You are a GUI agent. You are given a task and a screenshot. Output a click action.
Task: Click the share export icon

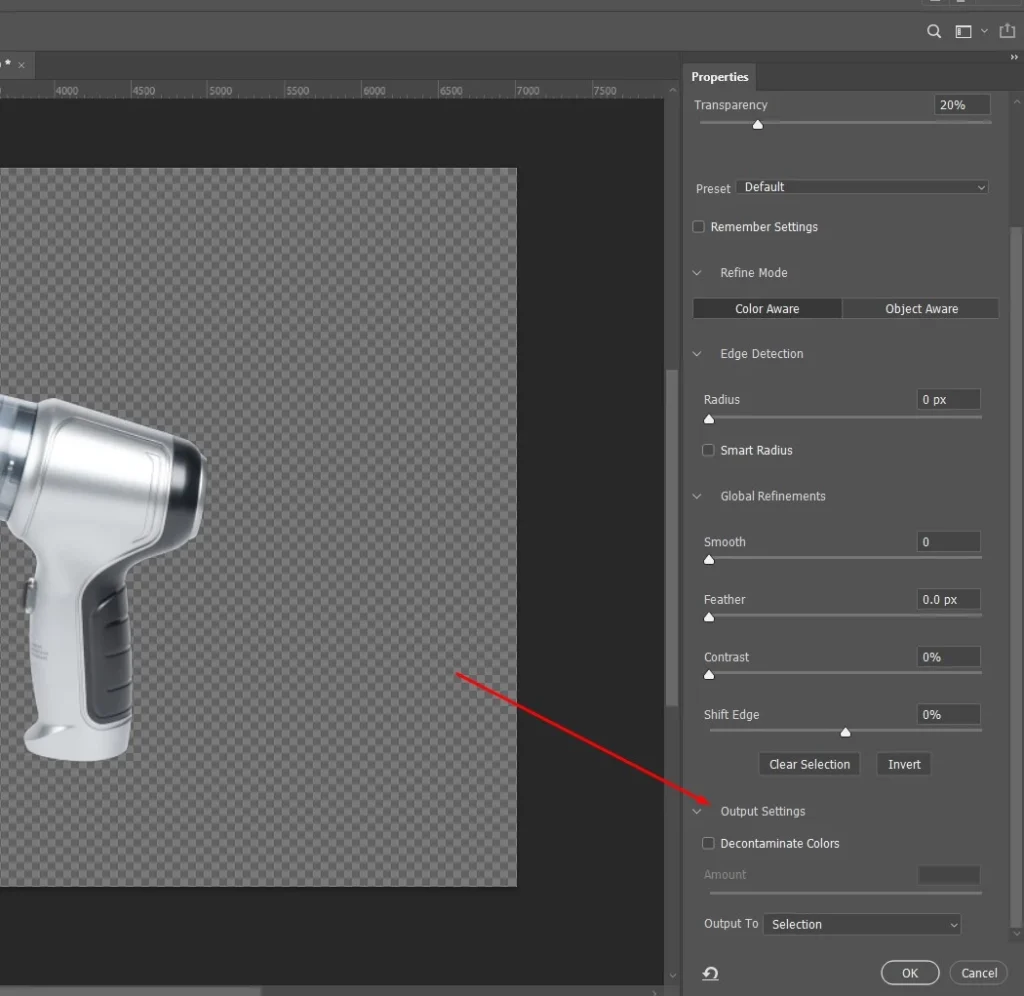pos(1007,32)
